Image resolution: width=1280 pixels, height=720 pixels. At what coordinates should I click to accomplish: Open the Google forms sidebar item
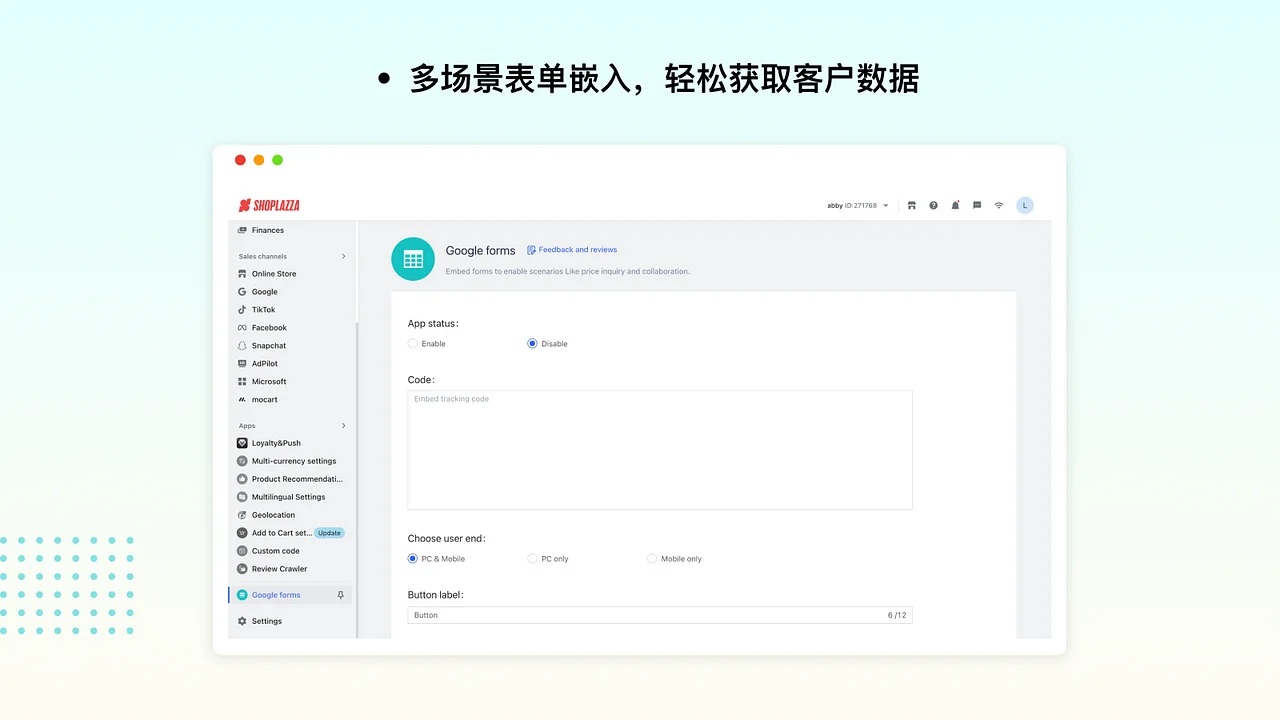[x=291, y=595]
